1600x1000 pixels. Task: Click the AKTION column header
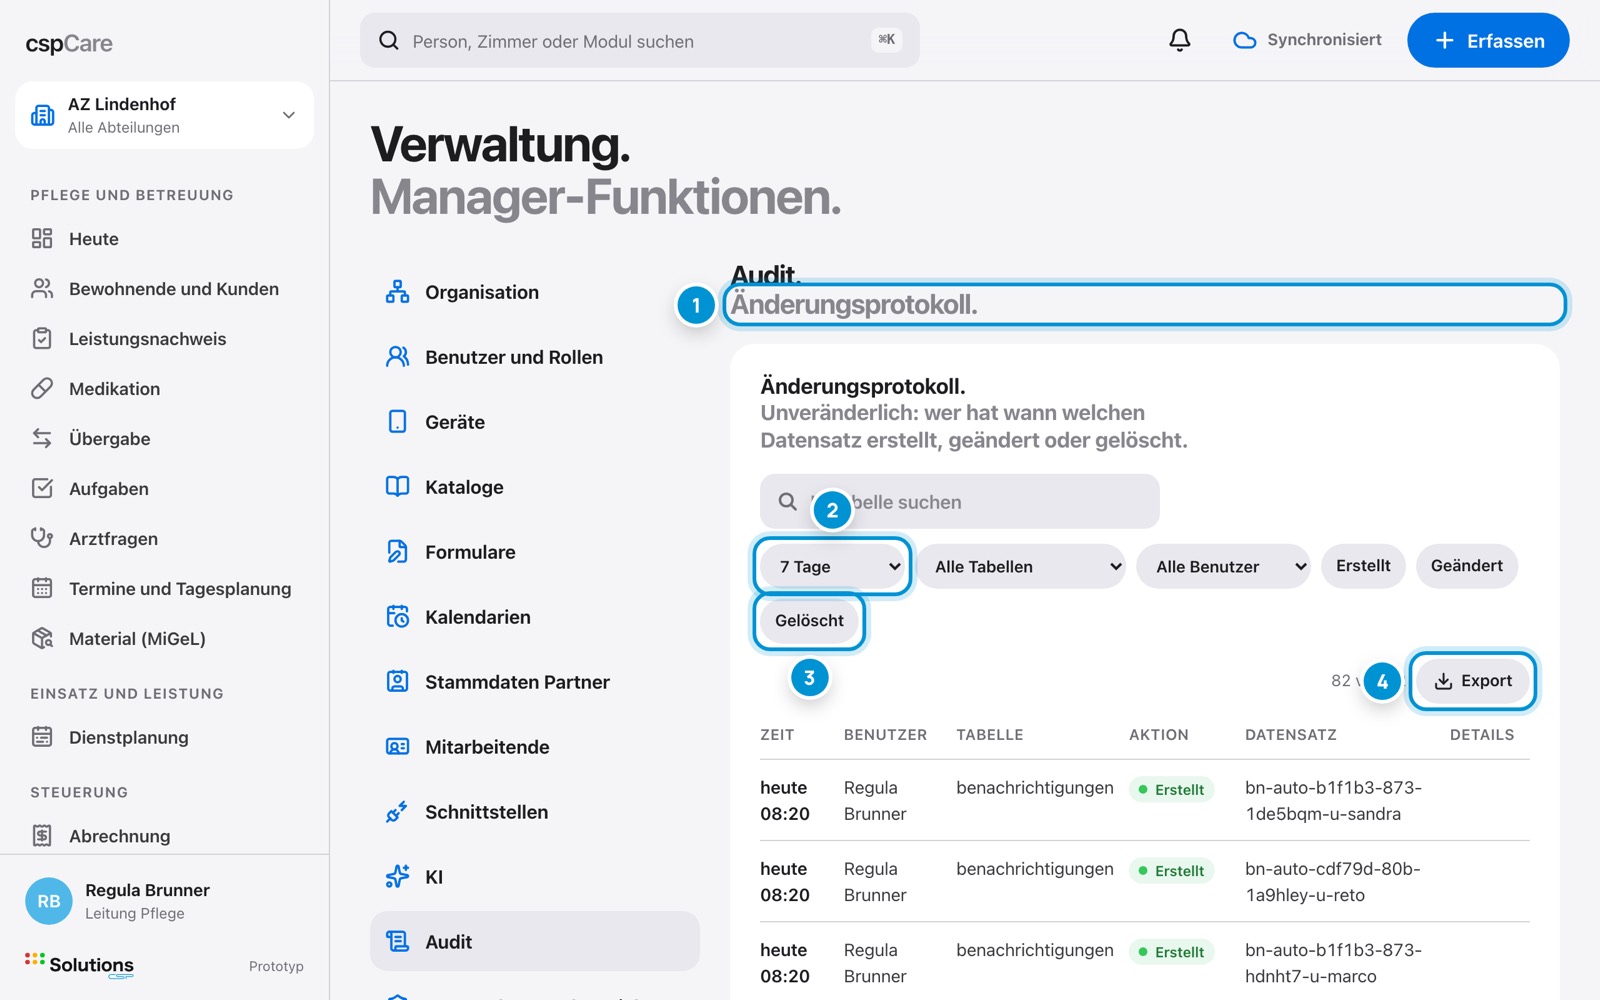pos(1159,735)
